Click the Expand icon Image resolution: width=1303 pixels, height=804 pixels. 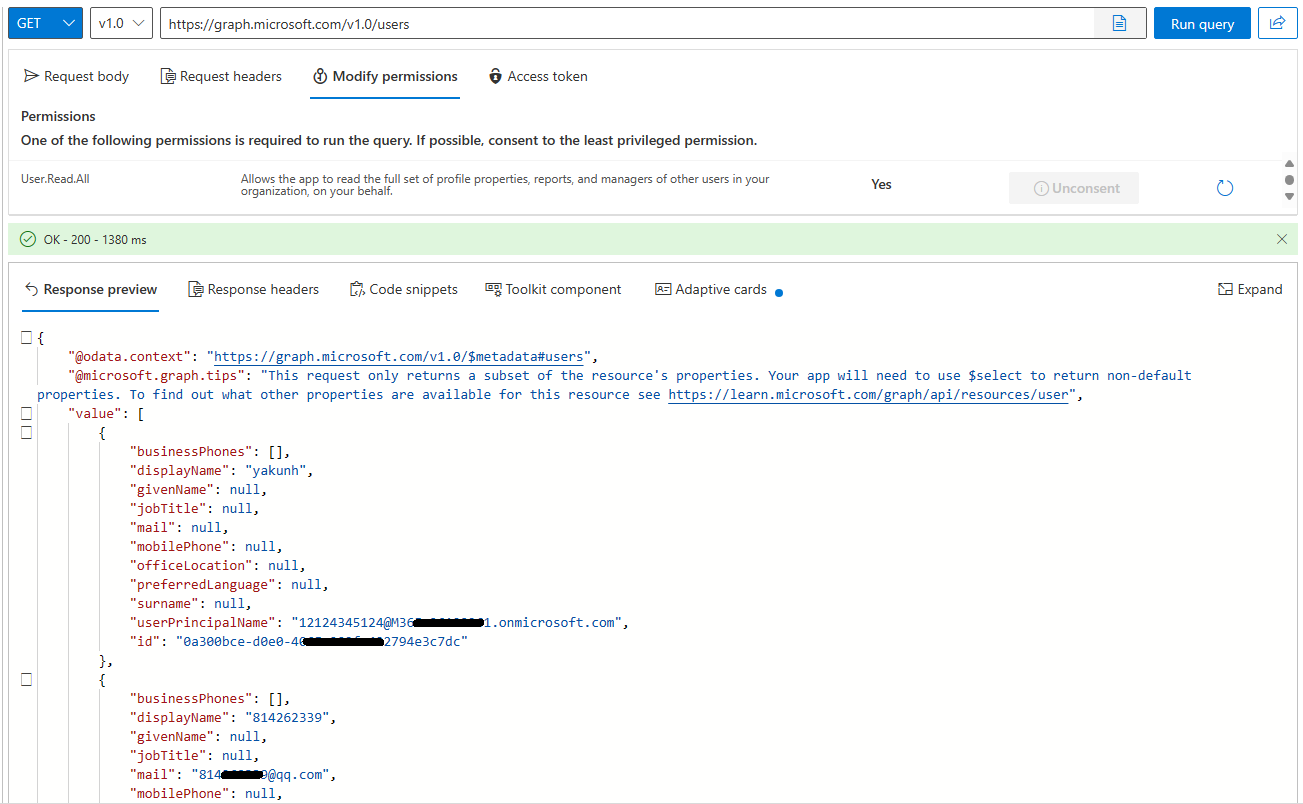(x=1225, y=289)
